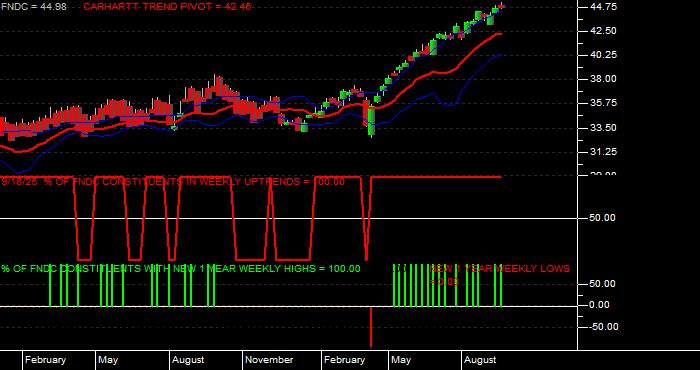Click the 35.75 price axis value
This screenshot has height=370, width=700.
tap(604, 103)
